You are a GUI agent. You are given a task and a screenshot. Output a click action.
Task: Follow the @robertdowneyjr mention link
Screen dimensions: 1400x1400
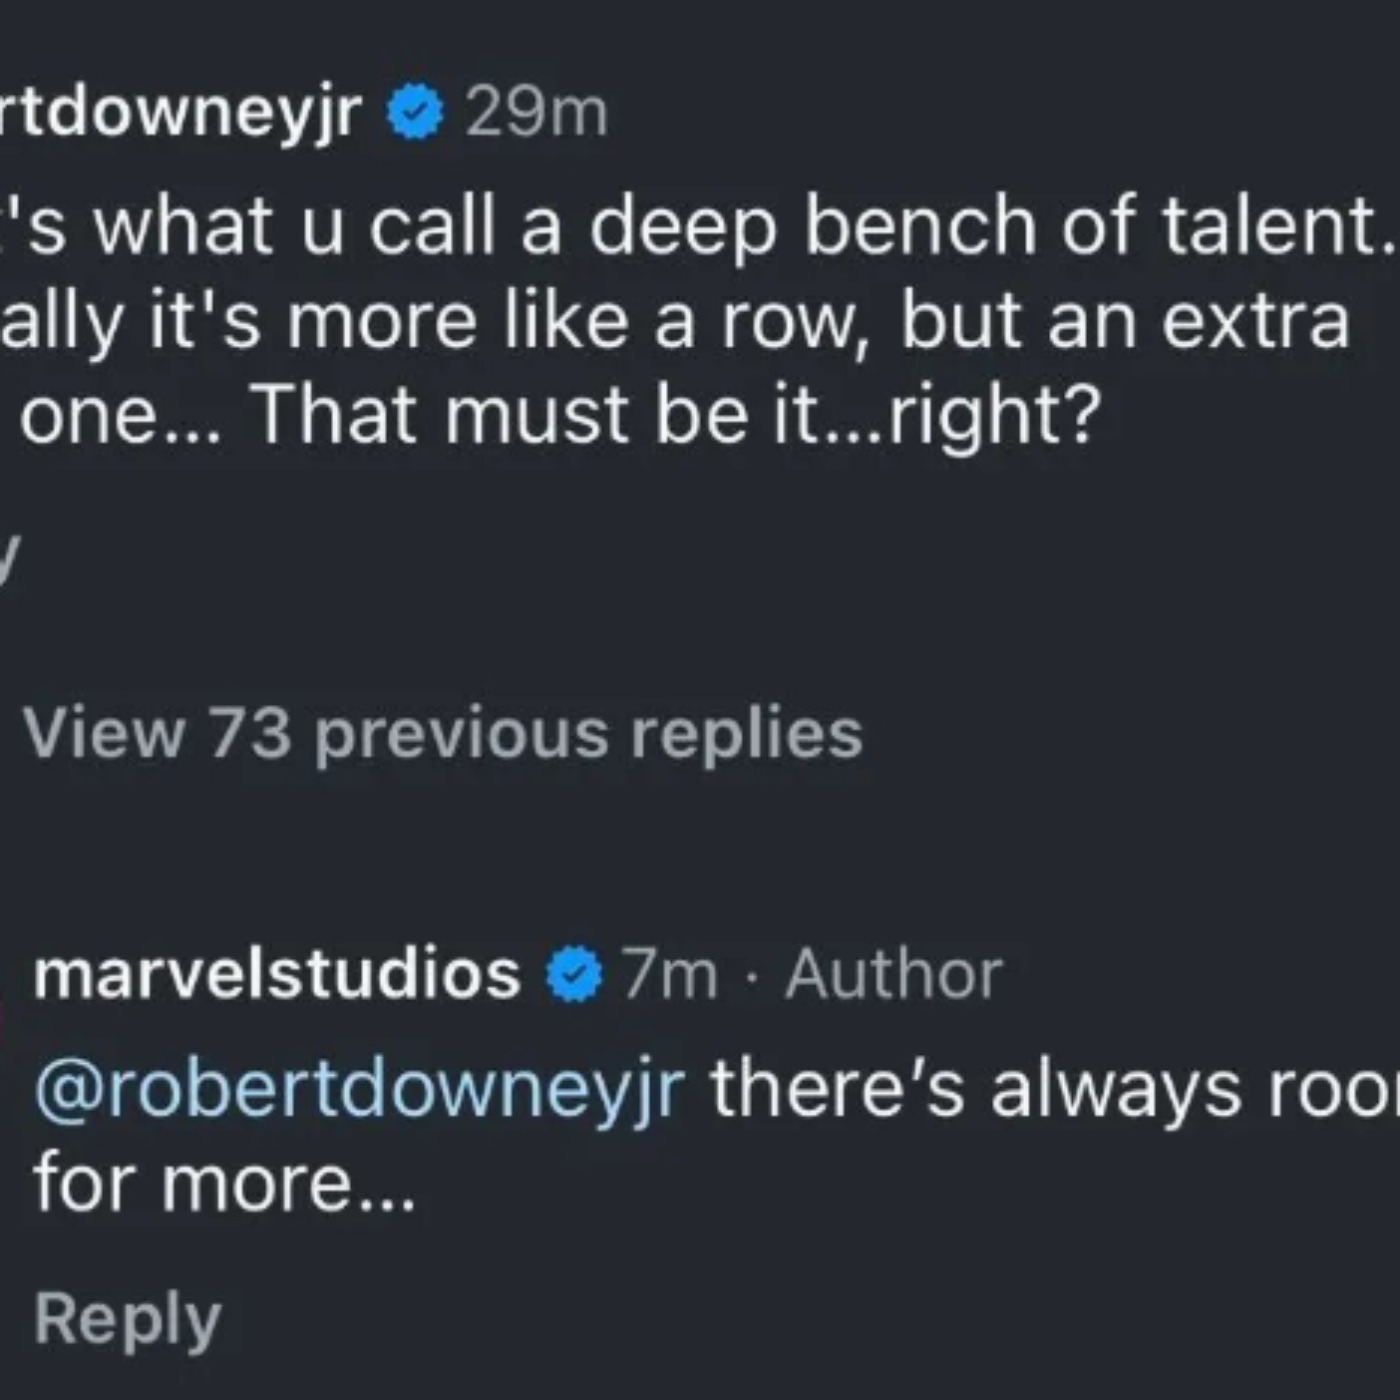pyautogui.click(x=360, y=1090)
